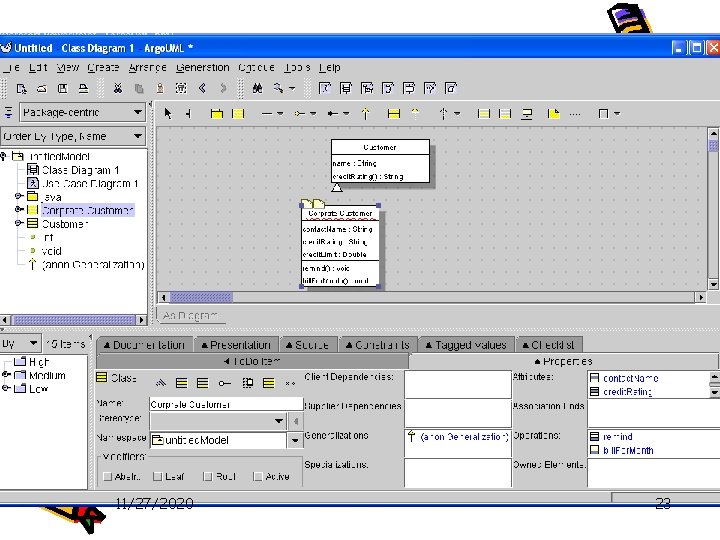Viewport: 720px width, 540px height.
Task: Switch to the Presentation tab
Action: pos(236,345)
